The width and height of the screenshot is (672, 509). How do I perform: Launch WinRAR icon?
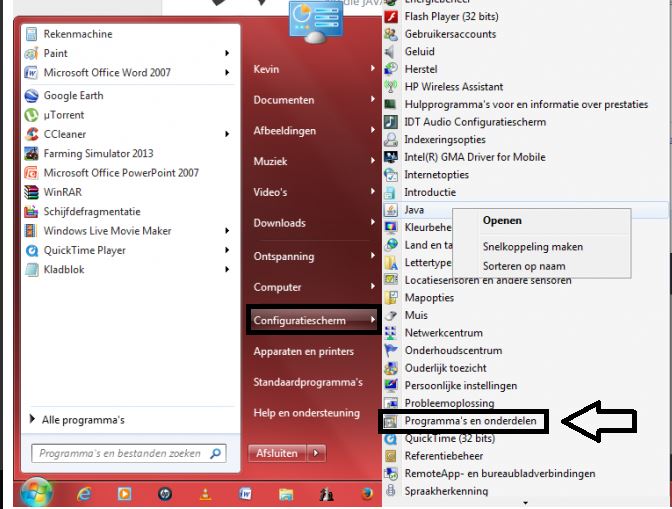click(32, 192)
